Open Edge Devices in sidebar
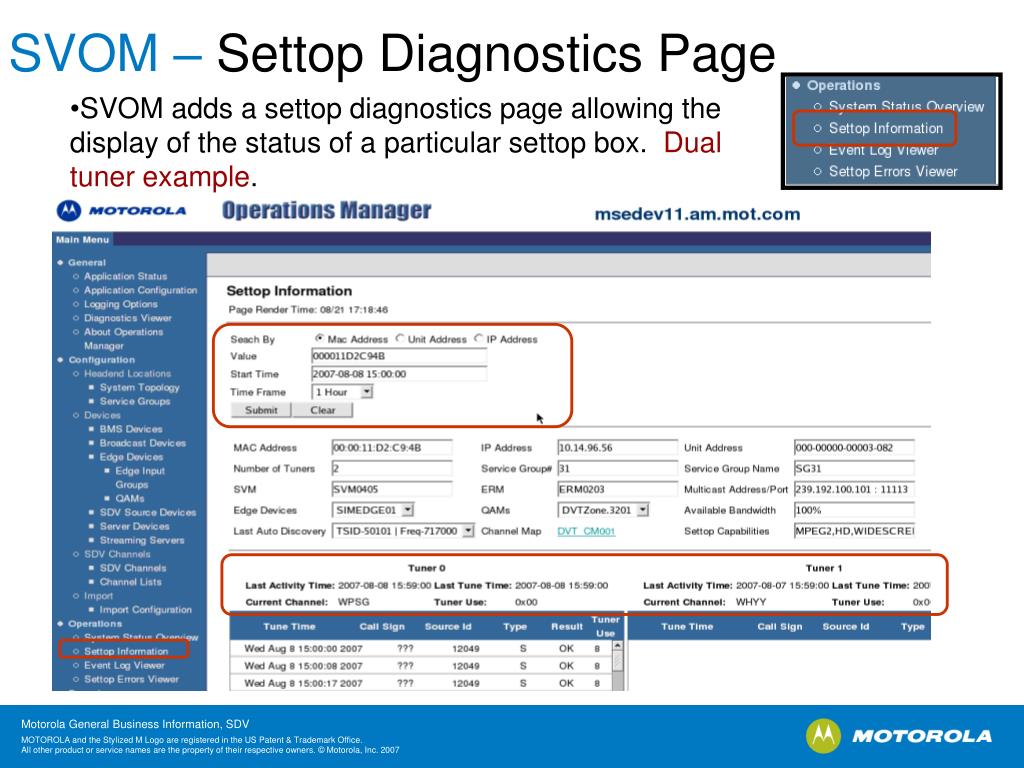The width and height of the screenshot is (1024, 768). click(131, 457)
